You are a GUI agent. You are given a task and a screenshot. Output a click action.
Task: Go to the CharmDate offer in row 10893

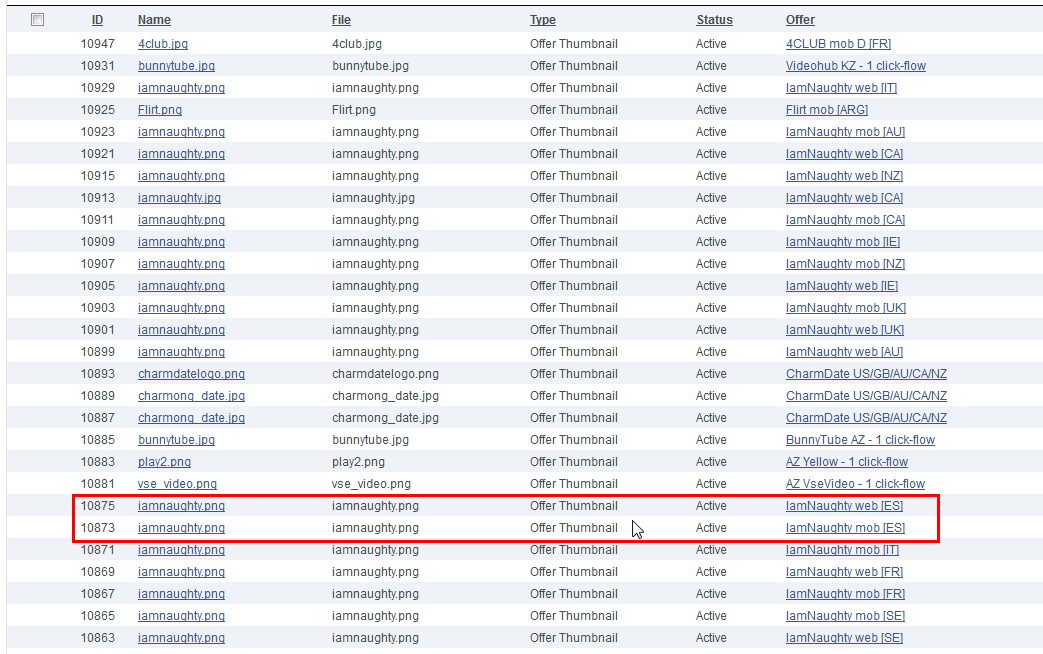[866, 374]
